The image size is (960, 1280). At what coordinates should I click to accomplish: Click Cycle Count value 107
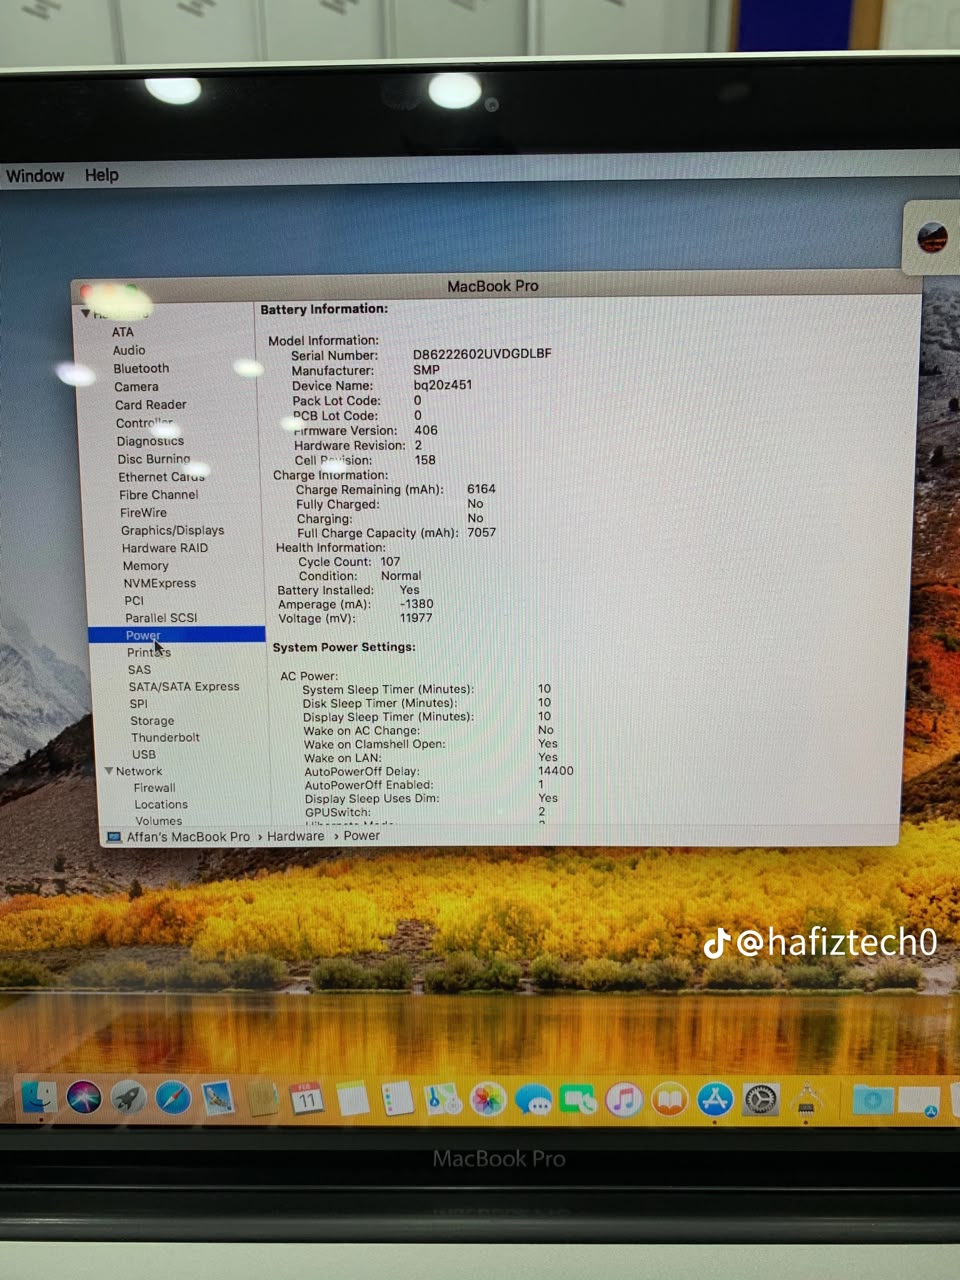click(x=390, y=562)
